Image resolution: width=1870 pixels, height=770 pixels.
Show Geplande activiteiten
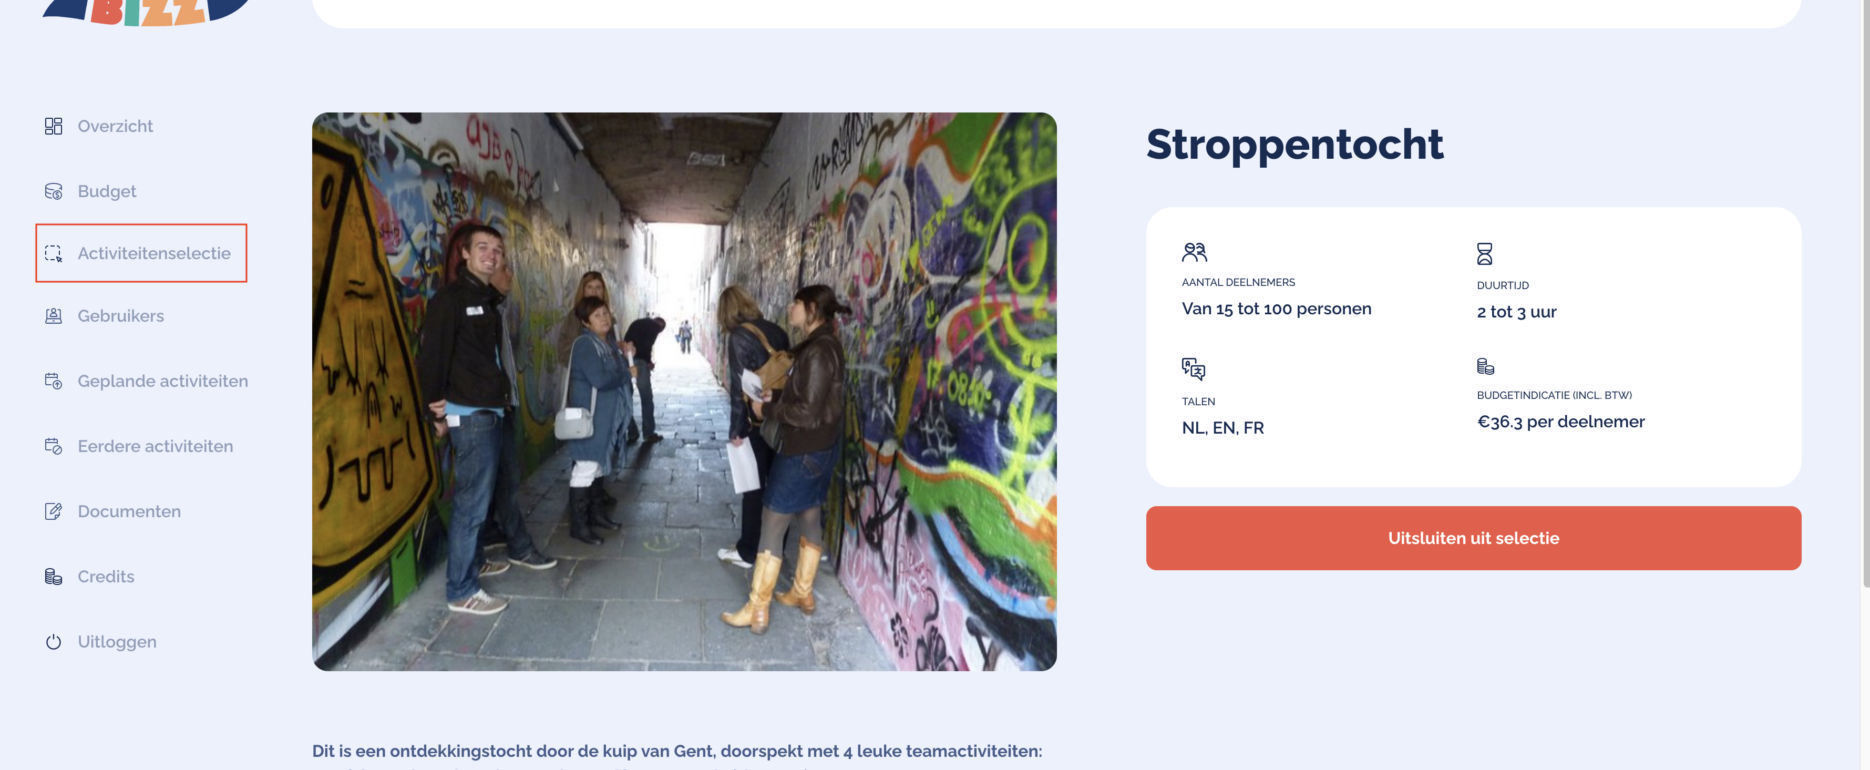pyautogui.click(x=163, y=381)
